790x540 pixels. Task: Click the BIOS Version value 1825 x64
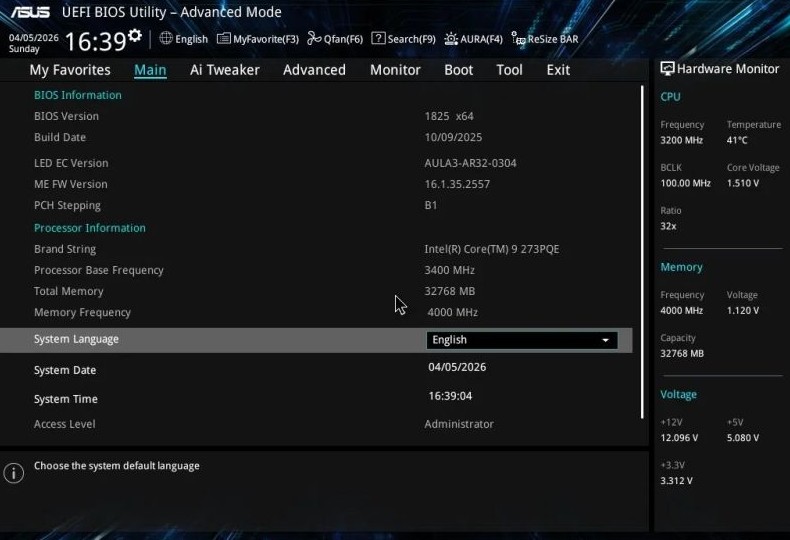449,116
